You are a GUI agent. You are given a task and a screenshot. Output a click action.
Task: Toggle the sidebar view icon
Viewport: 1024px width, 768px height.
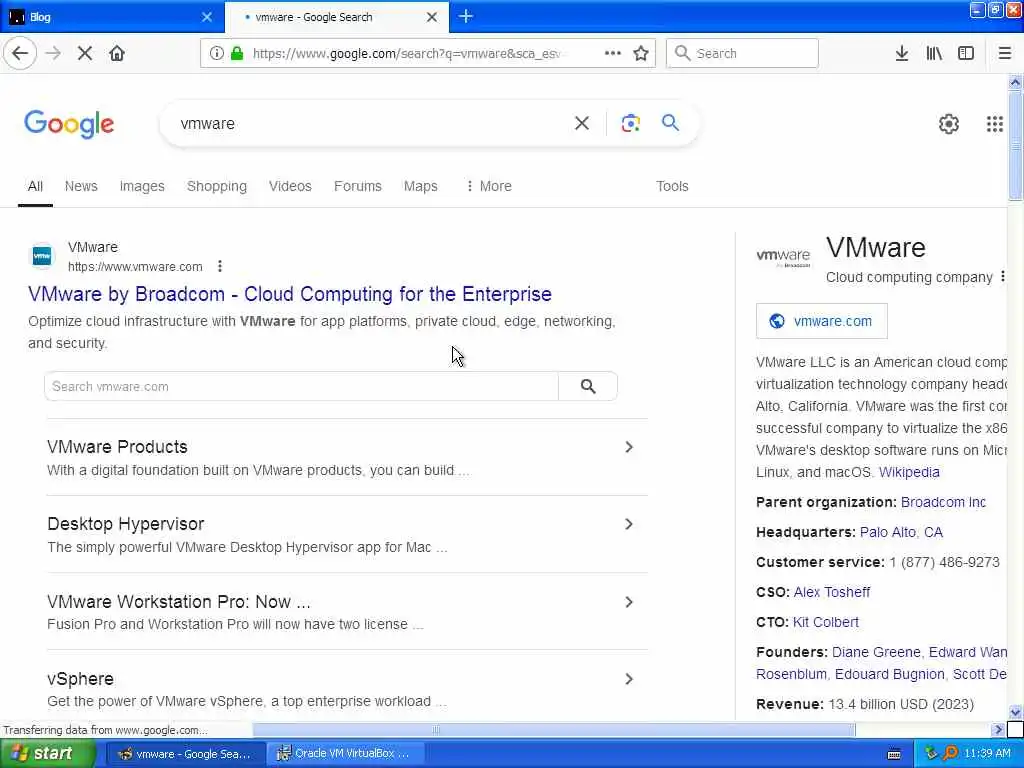966,54
